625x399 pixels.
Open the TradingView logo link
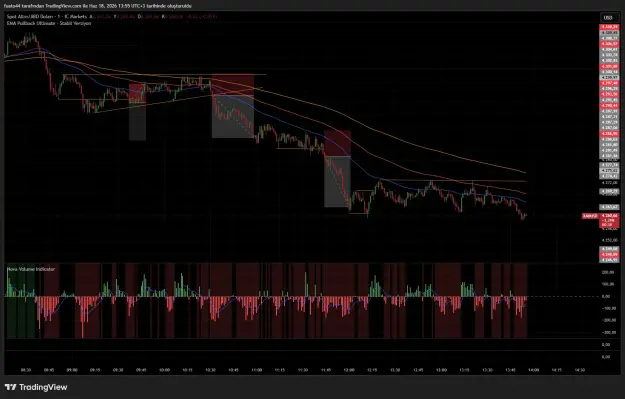tap(36, 387)
